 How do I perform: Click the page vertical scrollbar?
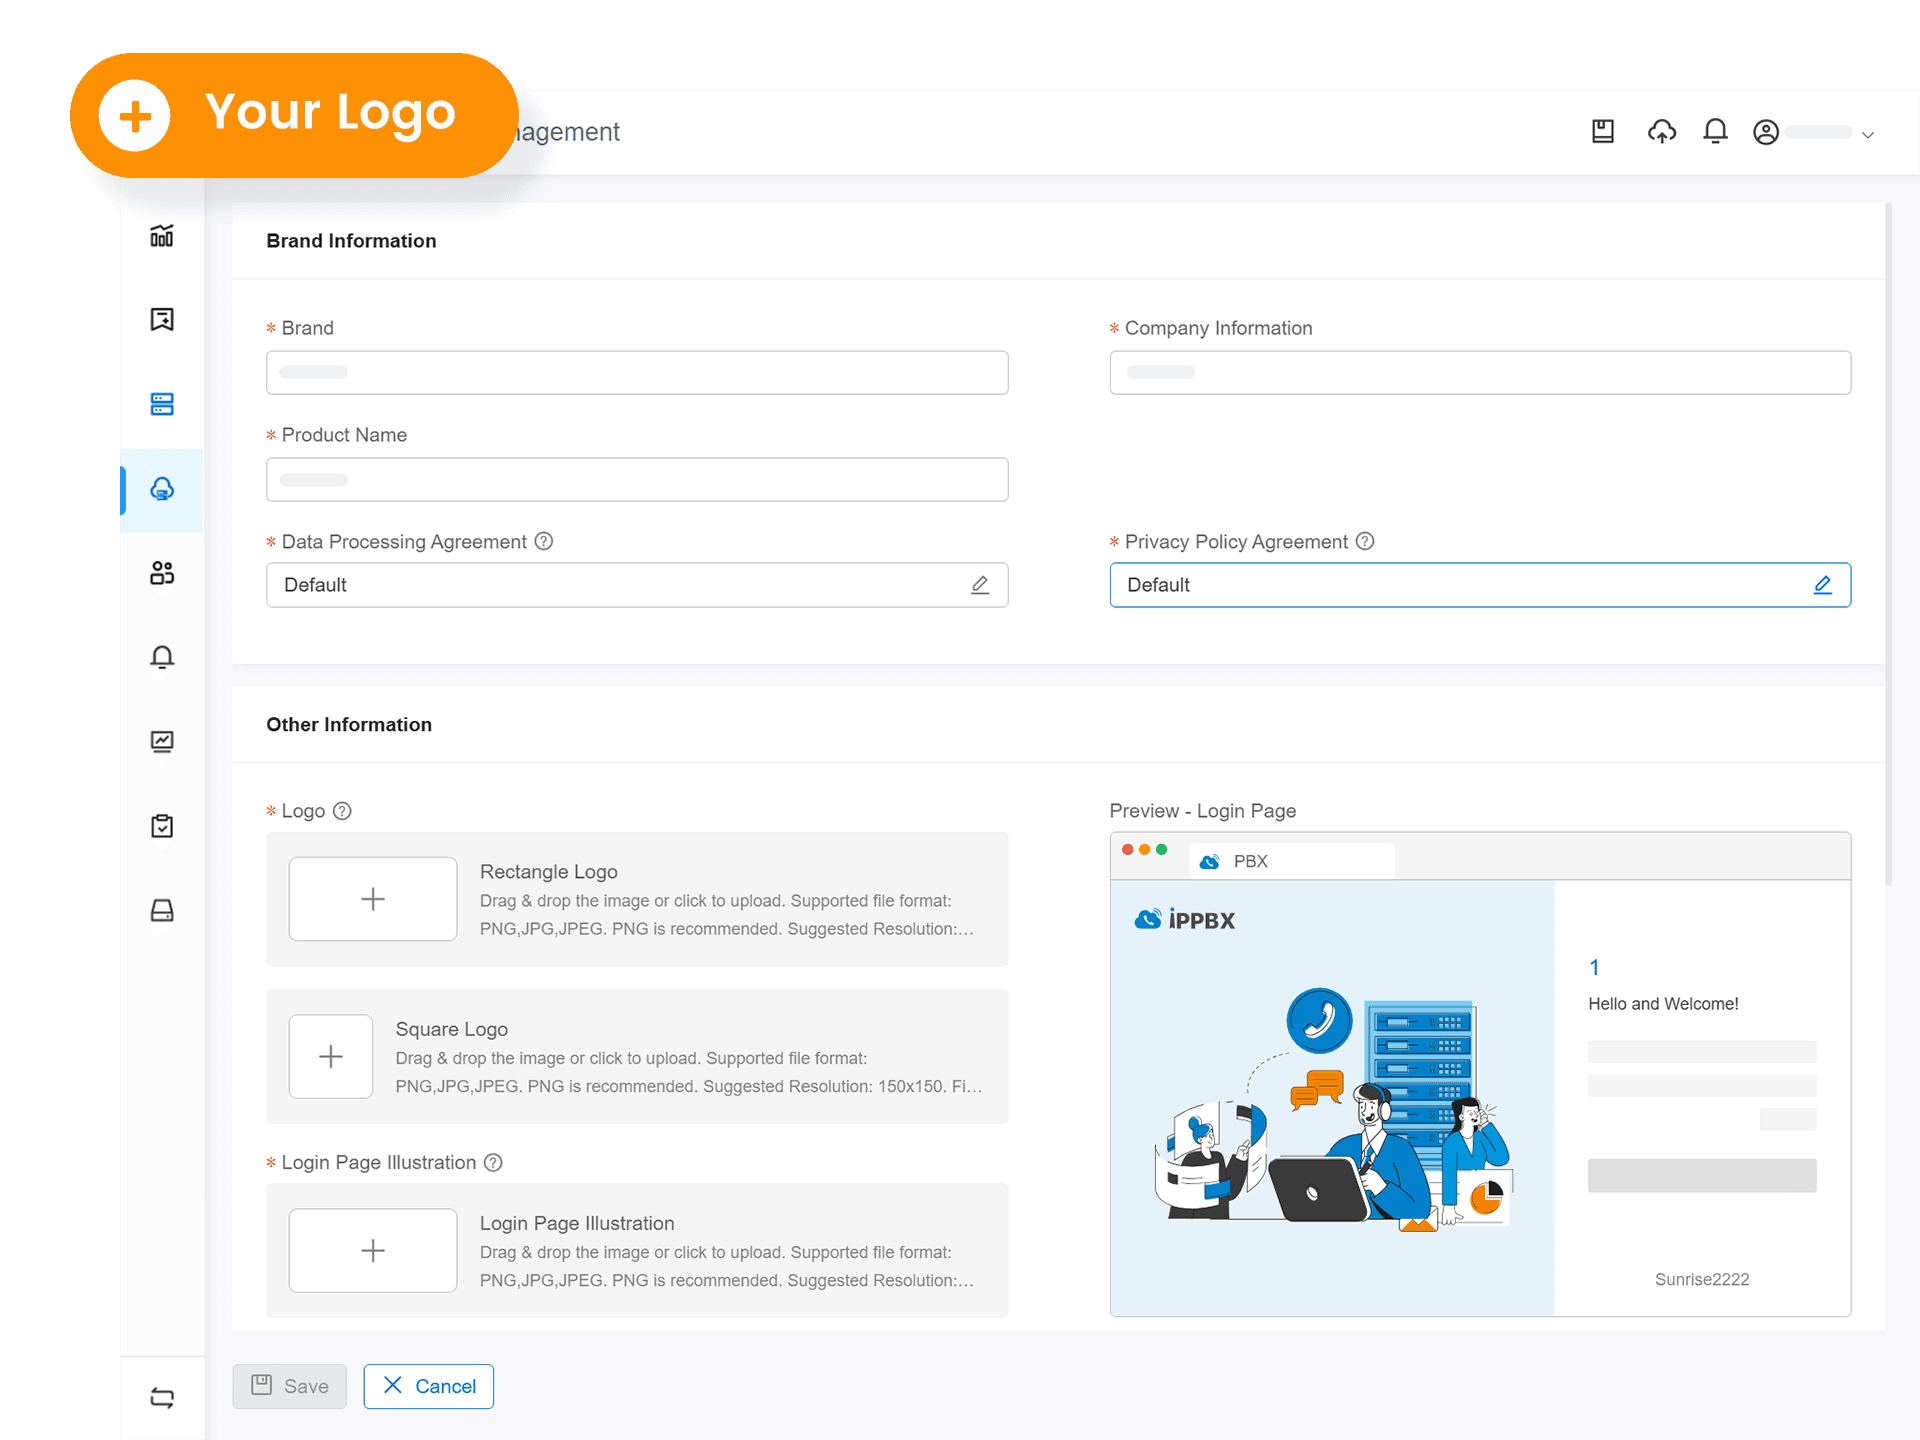(1888, 545)
